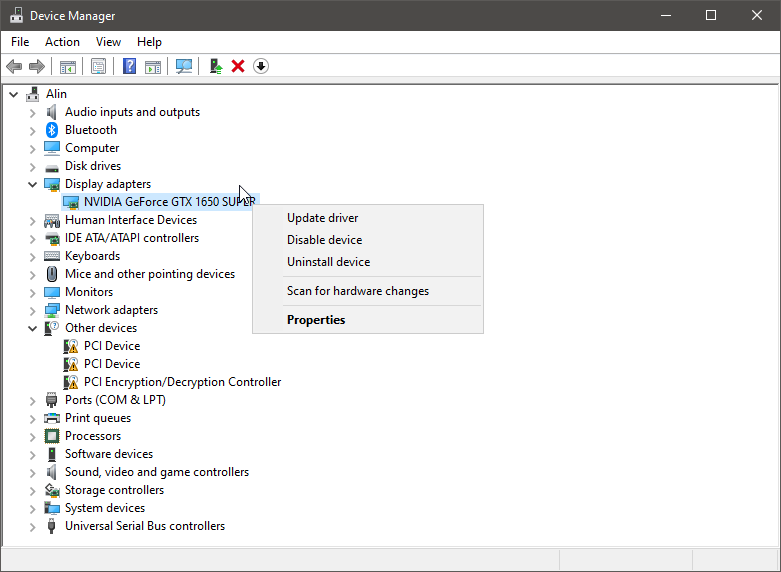Select the Software devices label
Viewport: 781px width, 572px height.
coord(109,454)
